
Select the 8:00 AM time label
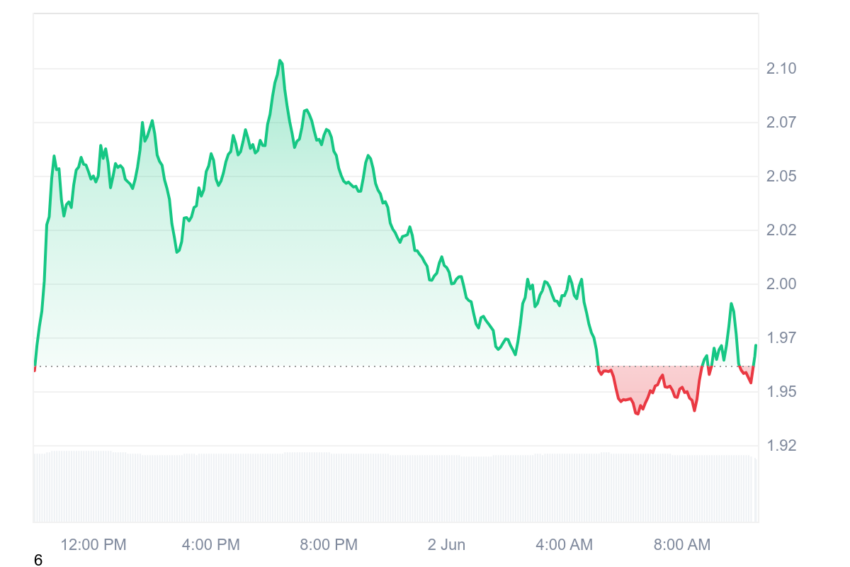click(x=681, y=545)
